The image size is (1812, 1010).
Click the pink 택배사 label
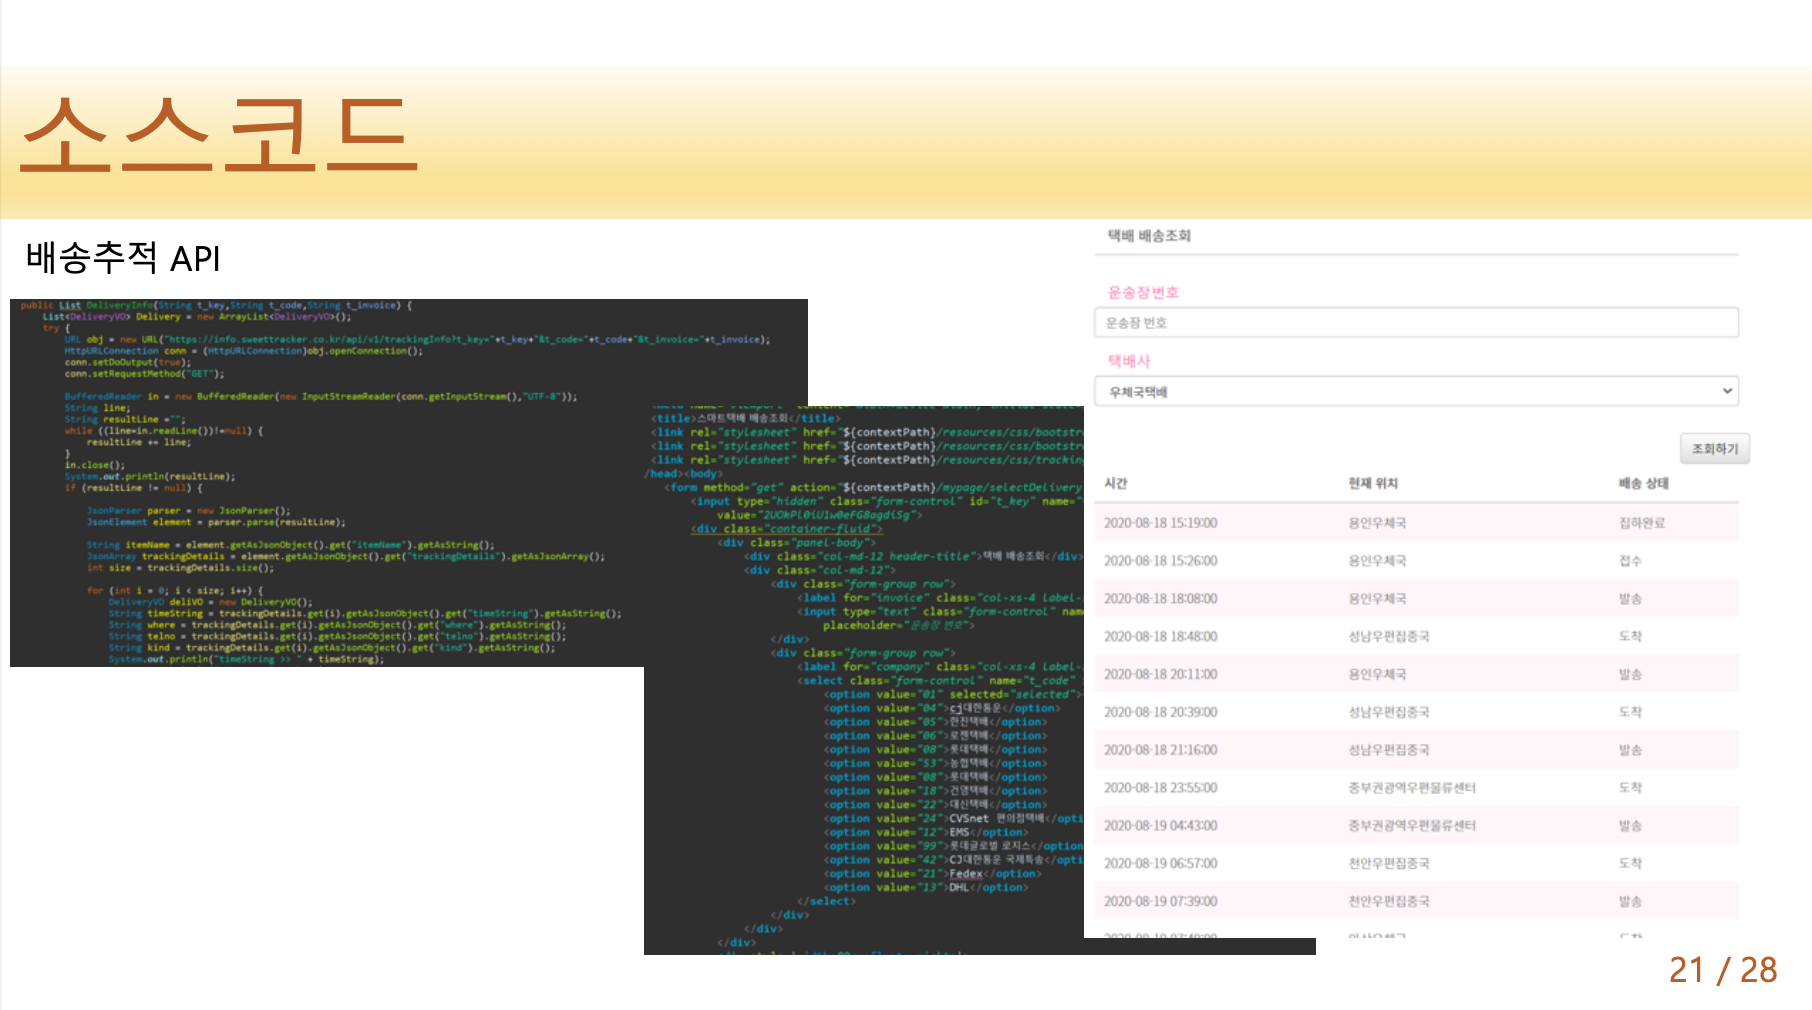tap(1129, 361)
